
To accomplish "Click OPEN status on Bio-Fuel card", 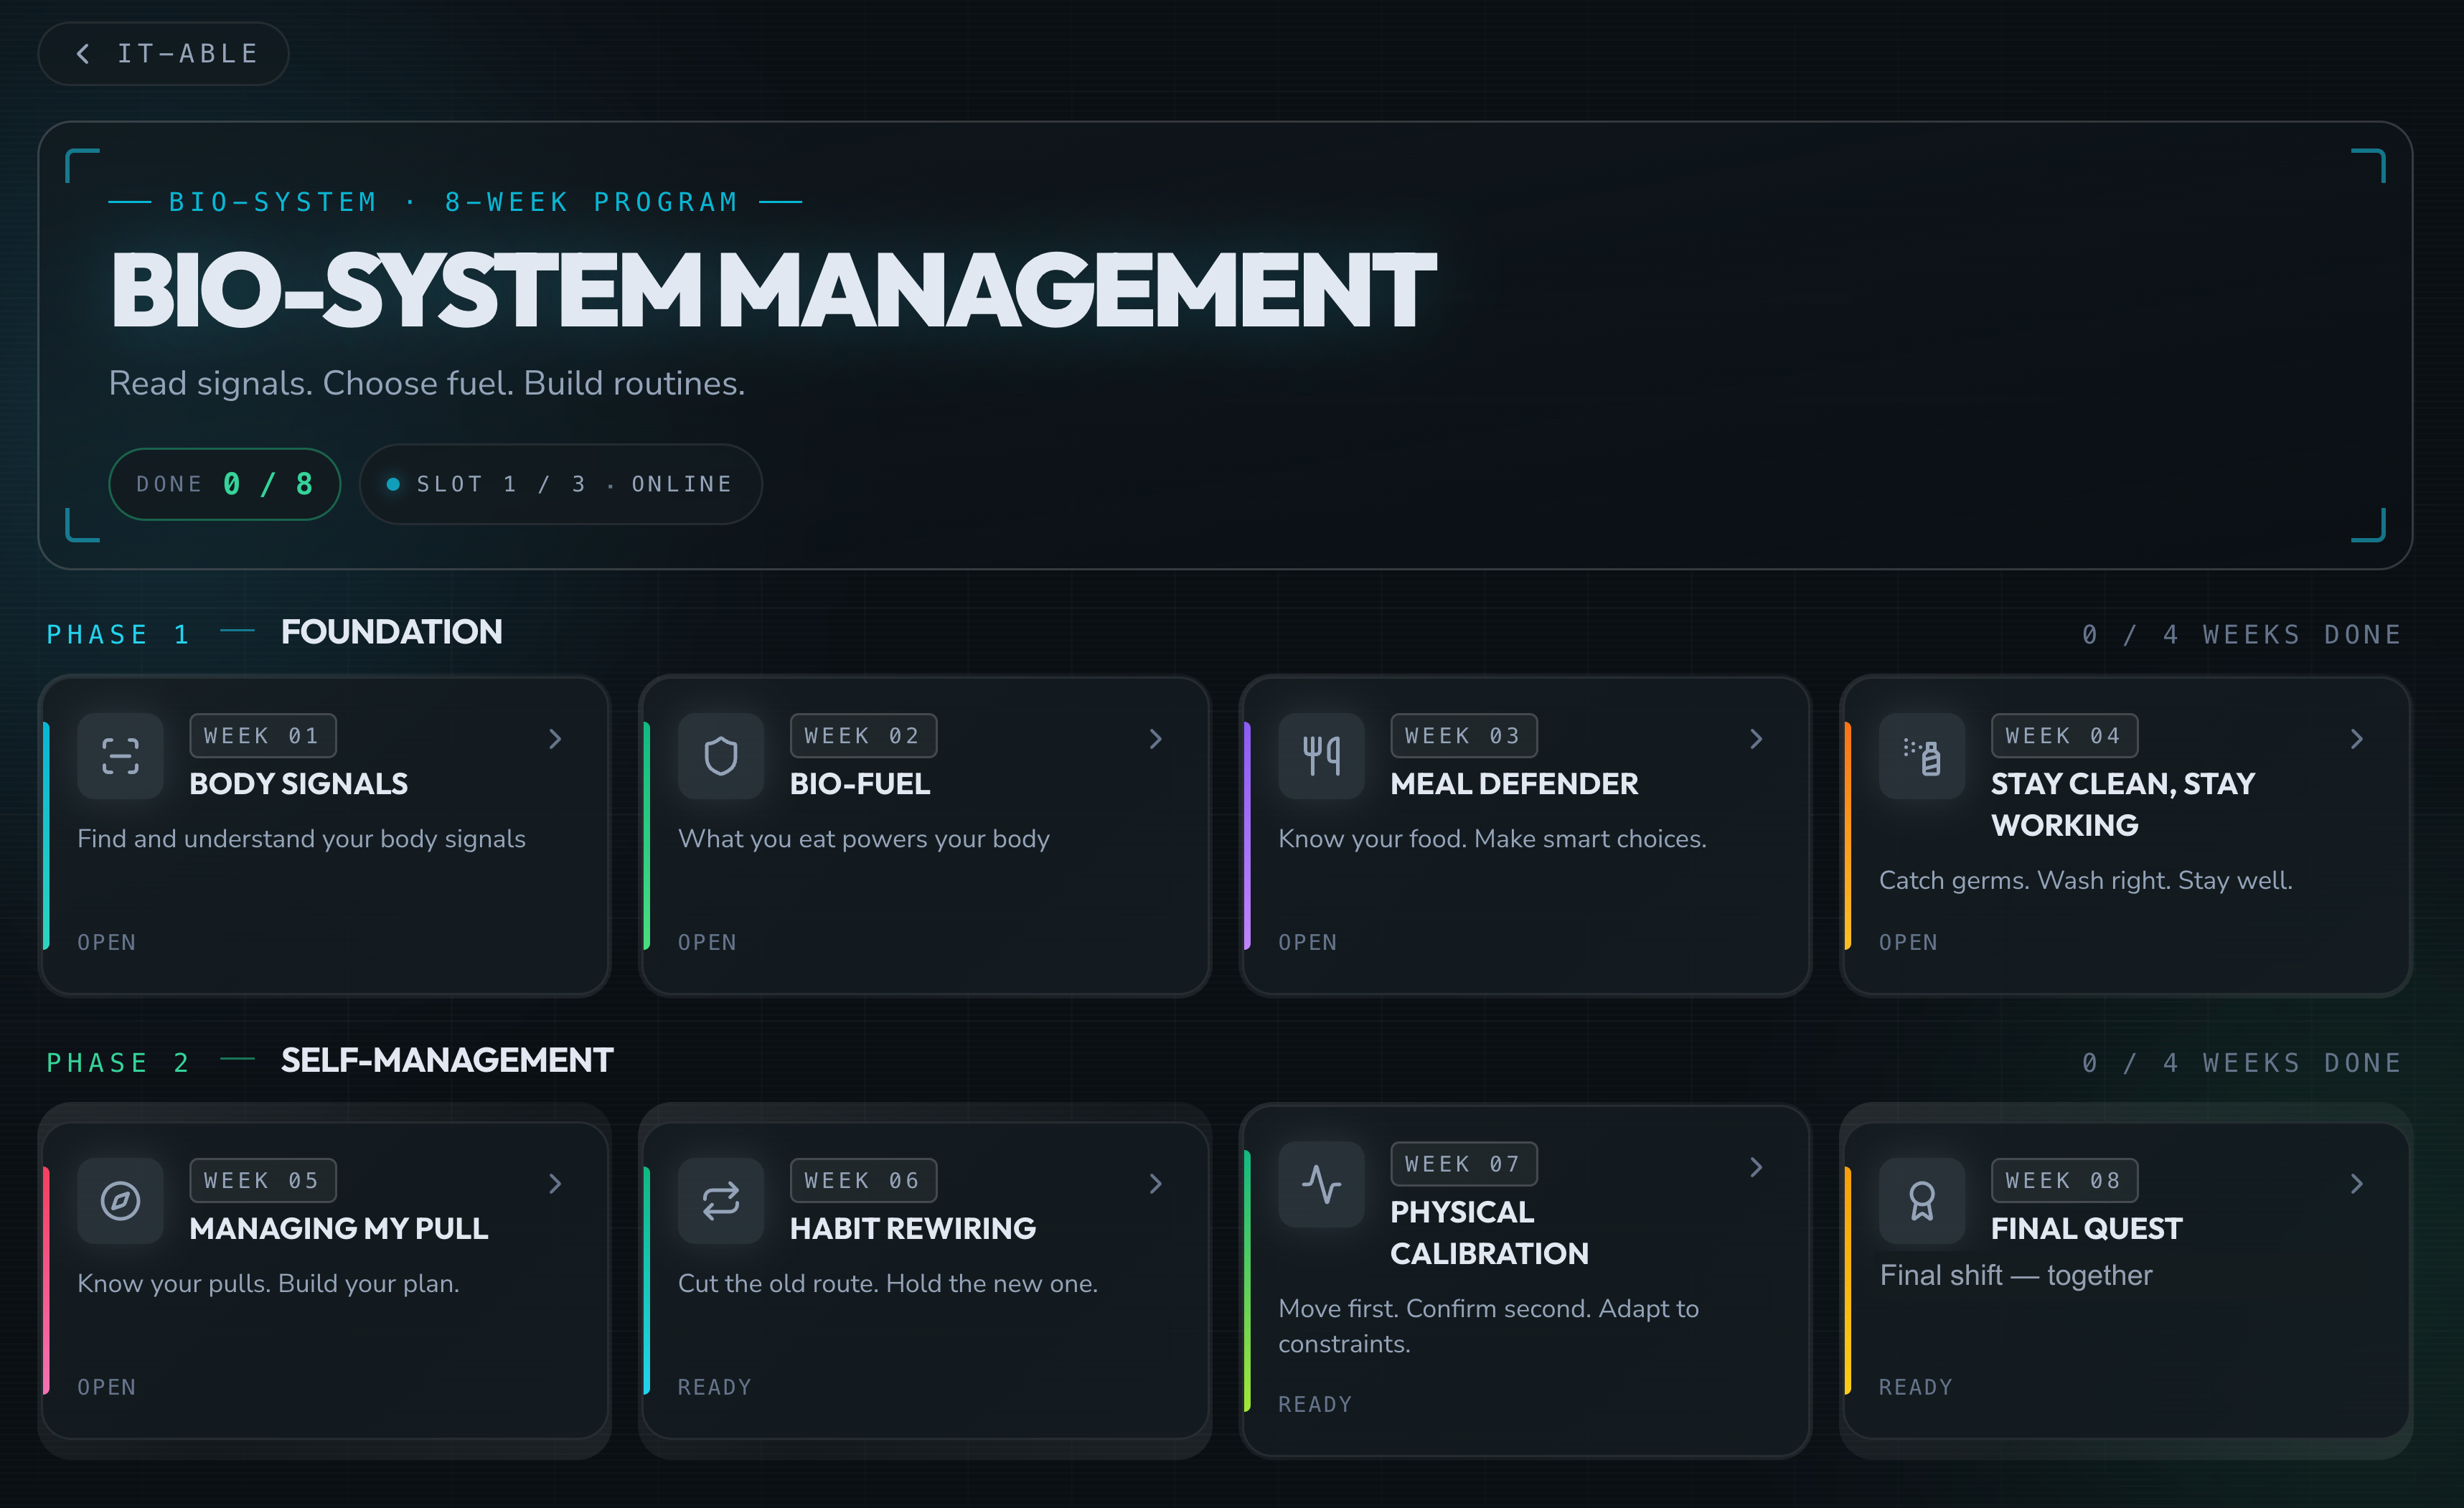I will [x=707, y=942].
